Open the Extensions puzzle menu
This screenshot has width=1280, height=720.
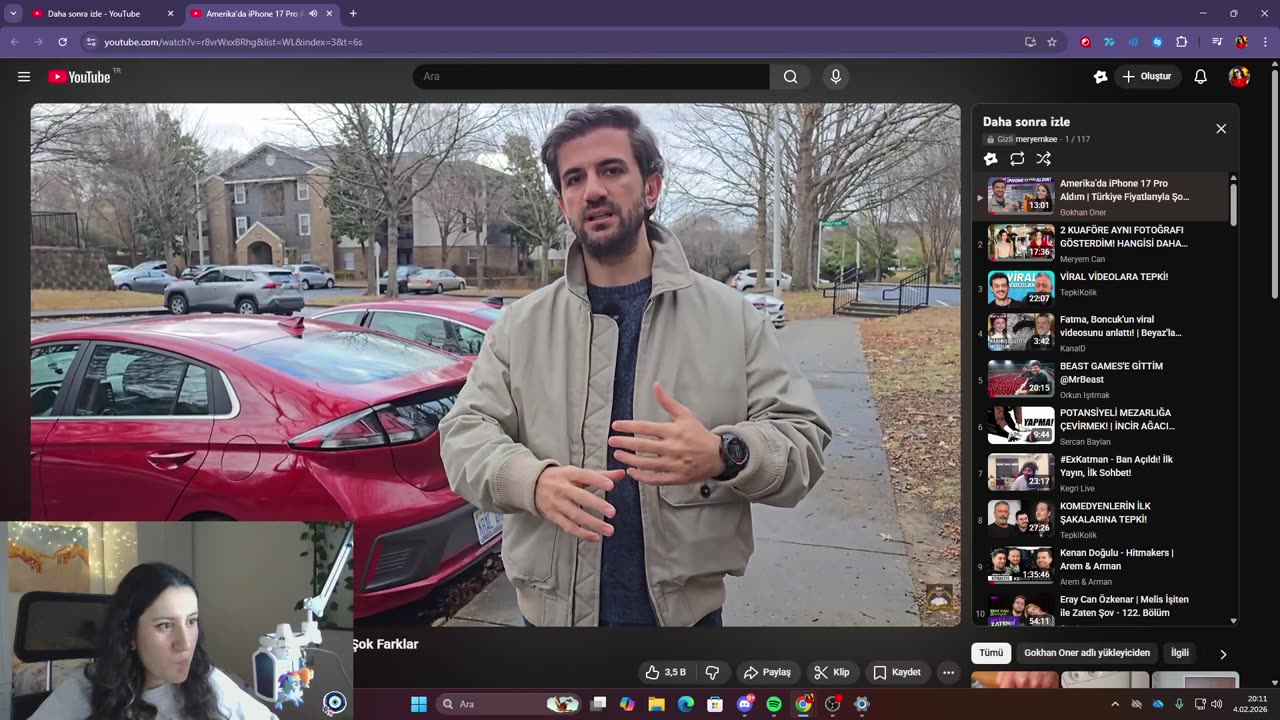pyautogui.click(x=1182, y=42)
